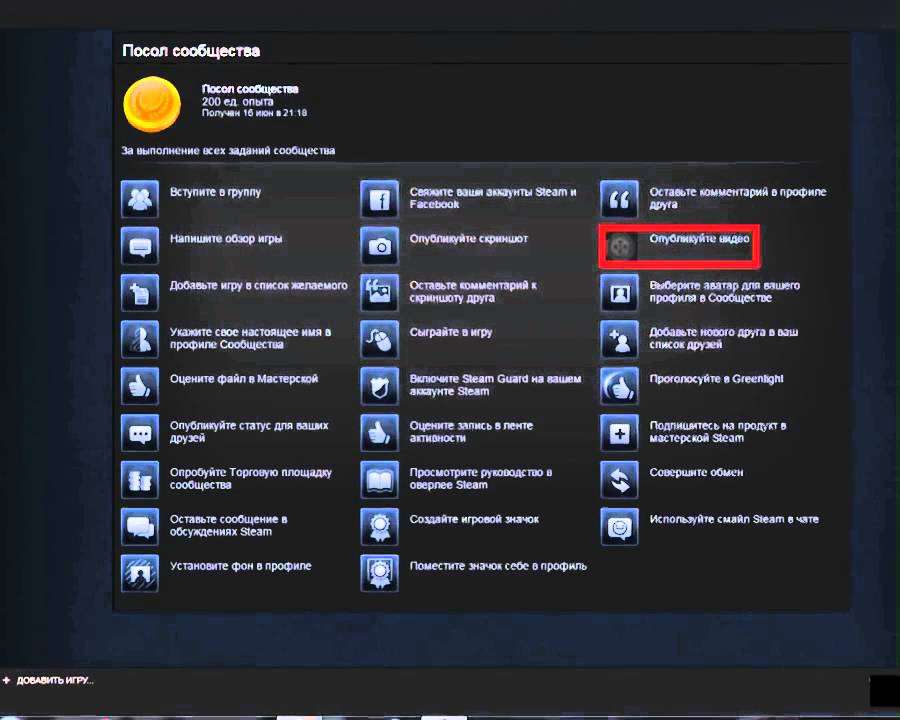Click the 'Вступите в группу' text
Image resolution: width=900 pixels, height=720 pixels.
pyautogui.click(x=215, y=192)
